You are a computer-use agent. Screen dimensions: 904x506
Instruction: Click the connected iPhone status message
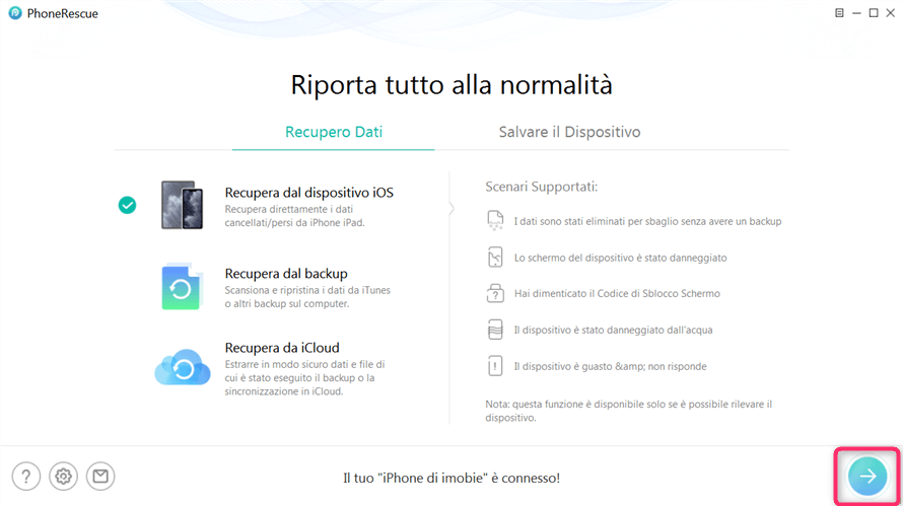click(x=451, y=478)
